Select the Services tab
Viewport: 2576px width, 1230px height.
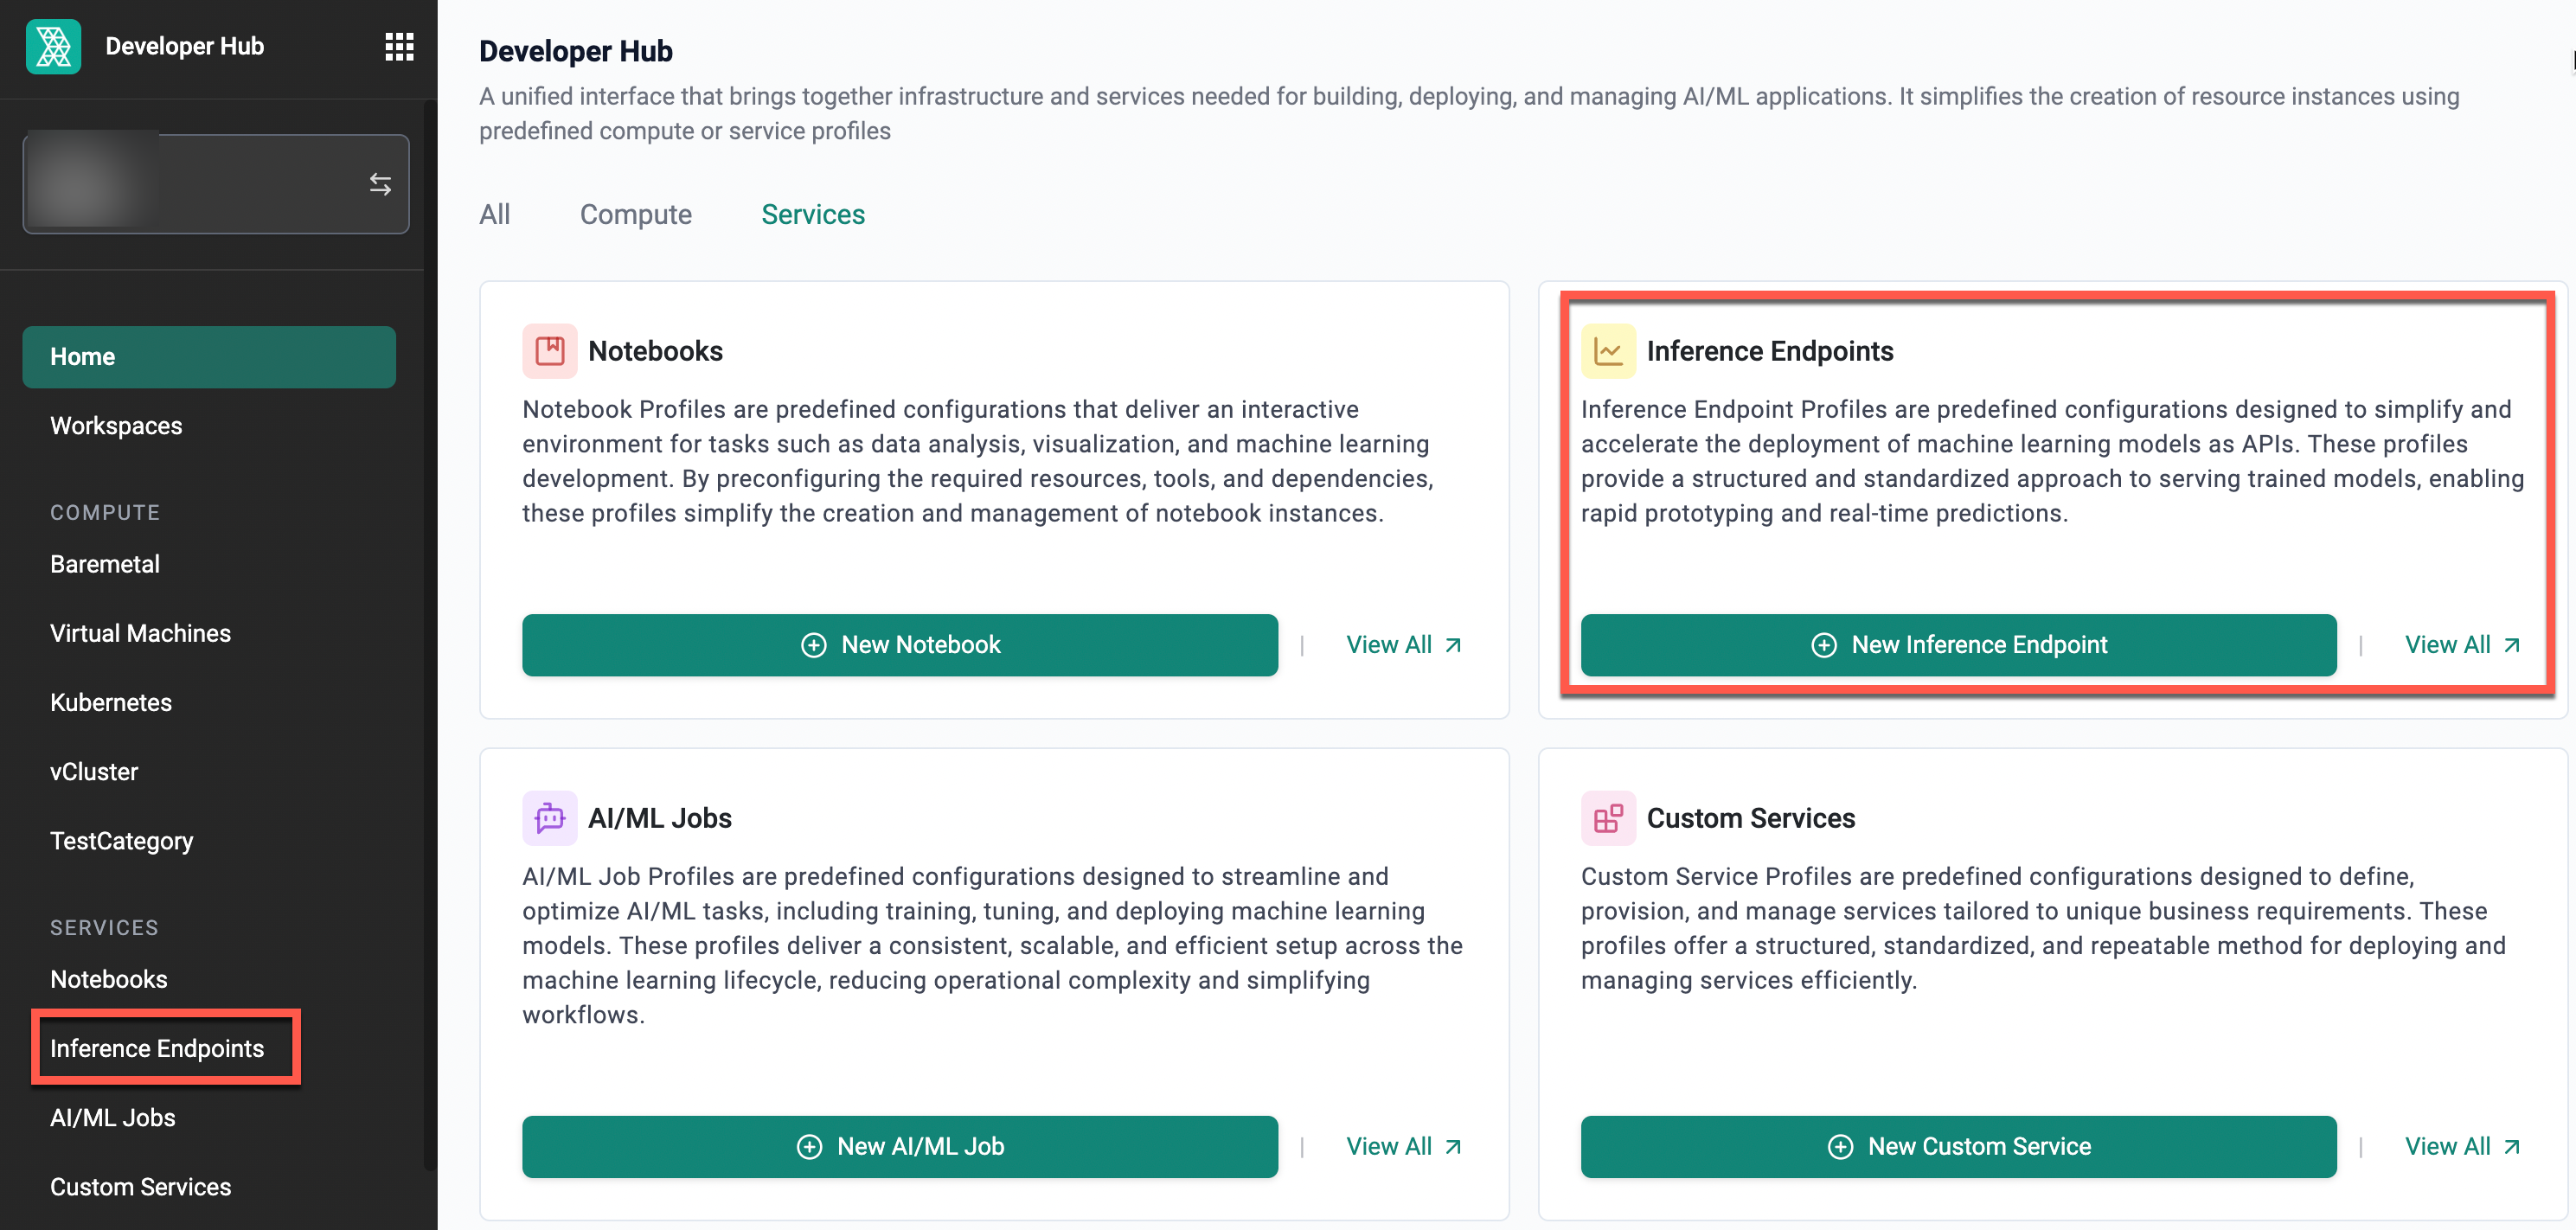(812, 214)
